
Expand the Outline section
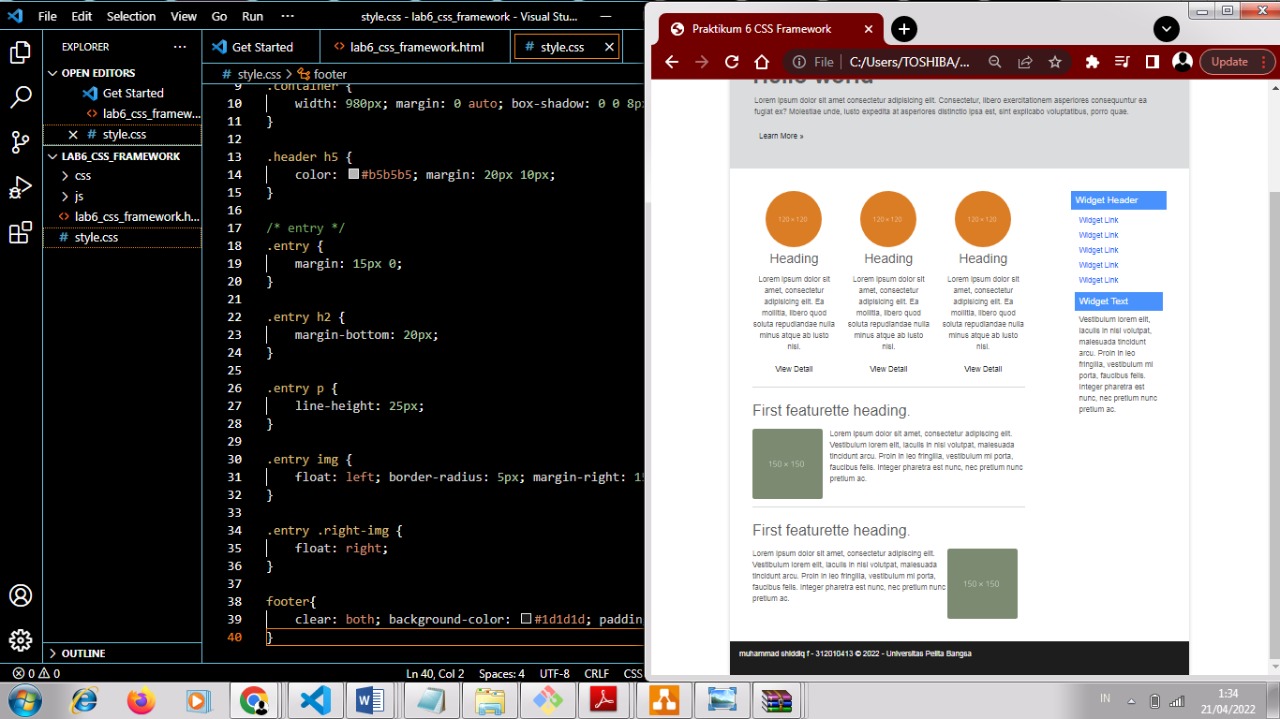[122, 653]
